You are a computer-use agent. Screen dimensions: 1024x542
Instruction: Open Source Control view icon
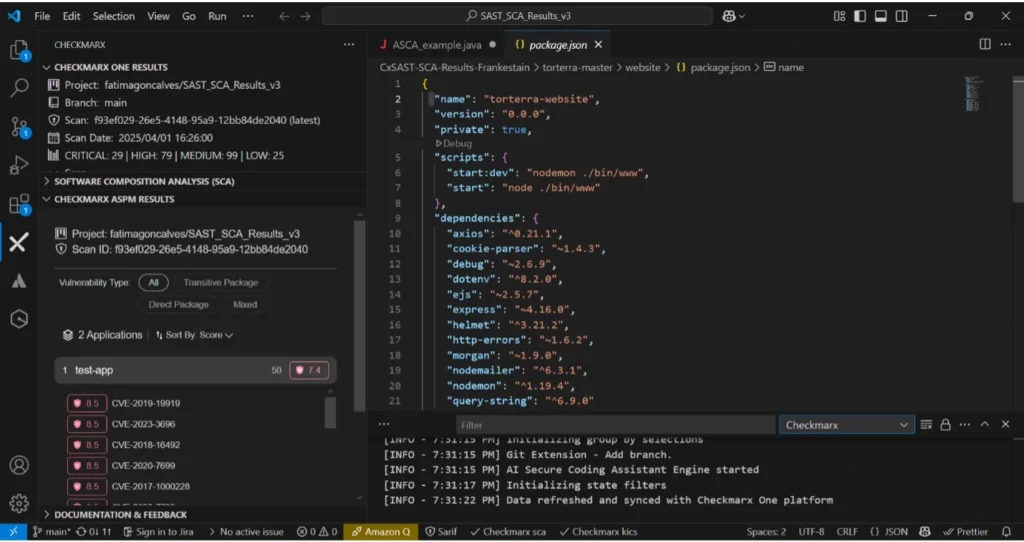click(18, 127)
